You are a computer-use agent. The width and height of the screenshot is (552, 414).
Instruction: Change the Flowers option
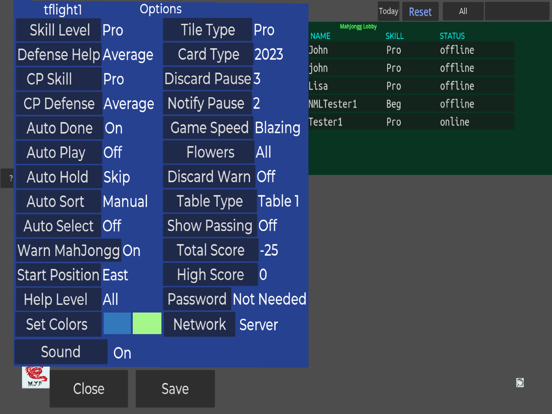tap(209, 152)
